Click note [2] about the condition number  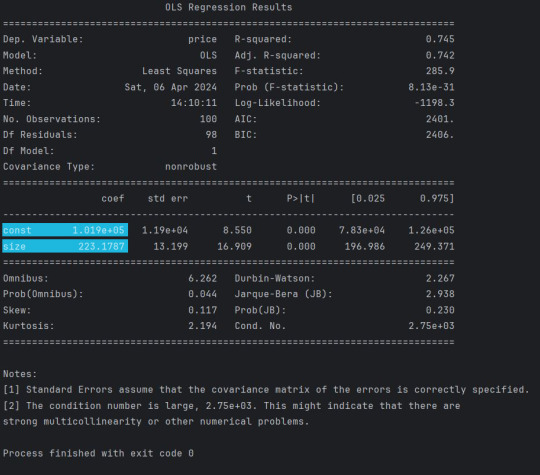pyautogui.click(x=231, y=406)
